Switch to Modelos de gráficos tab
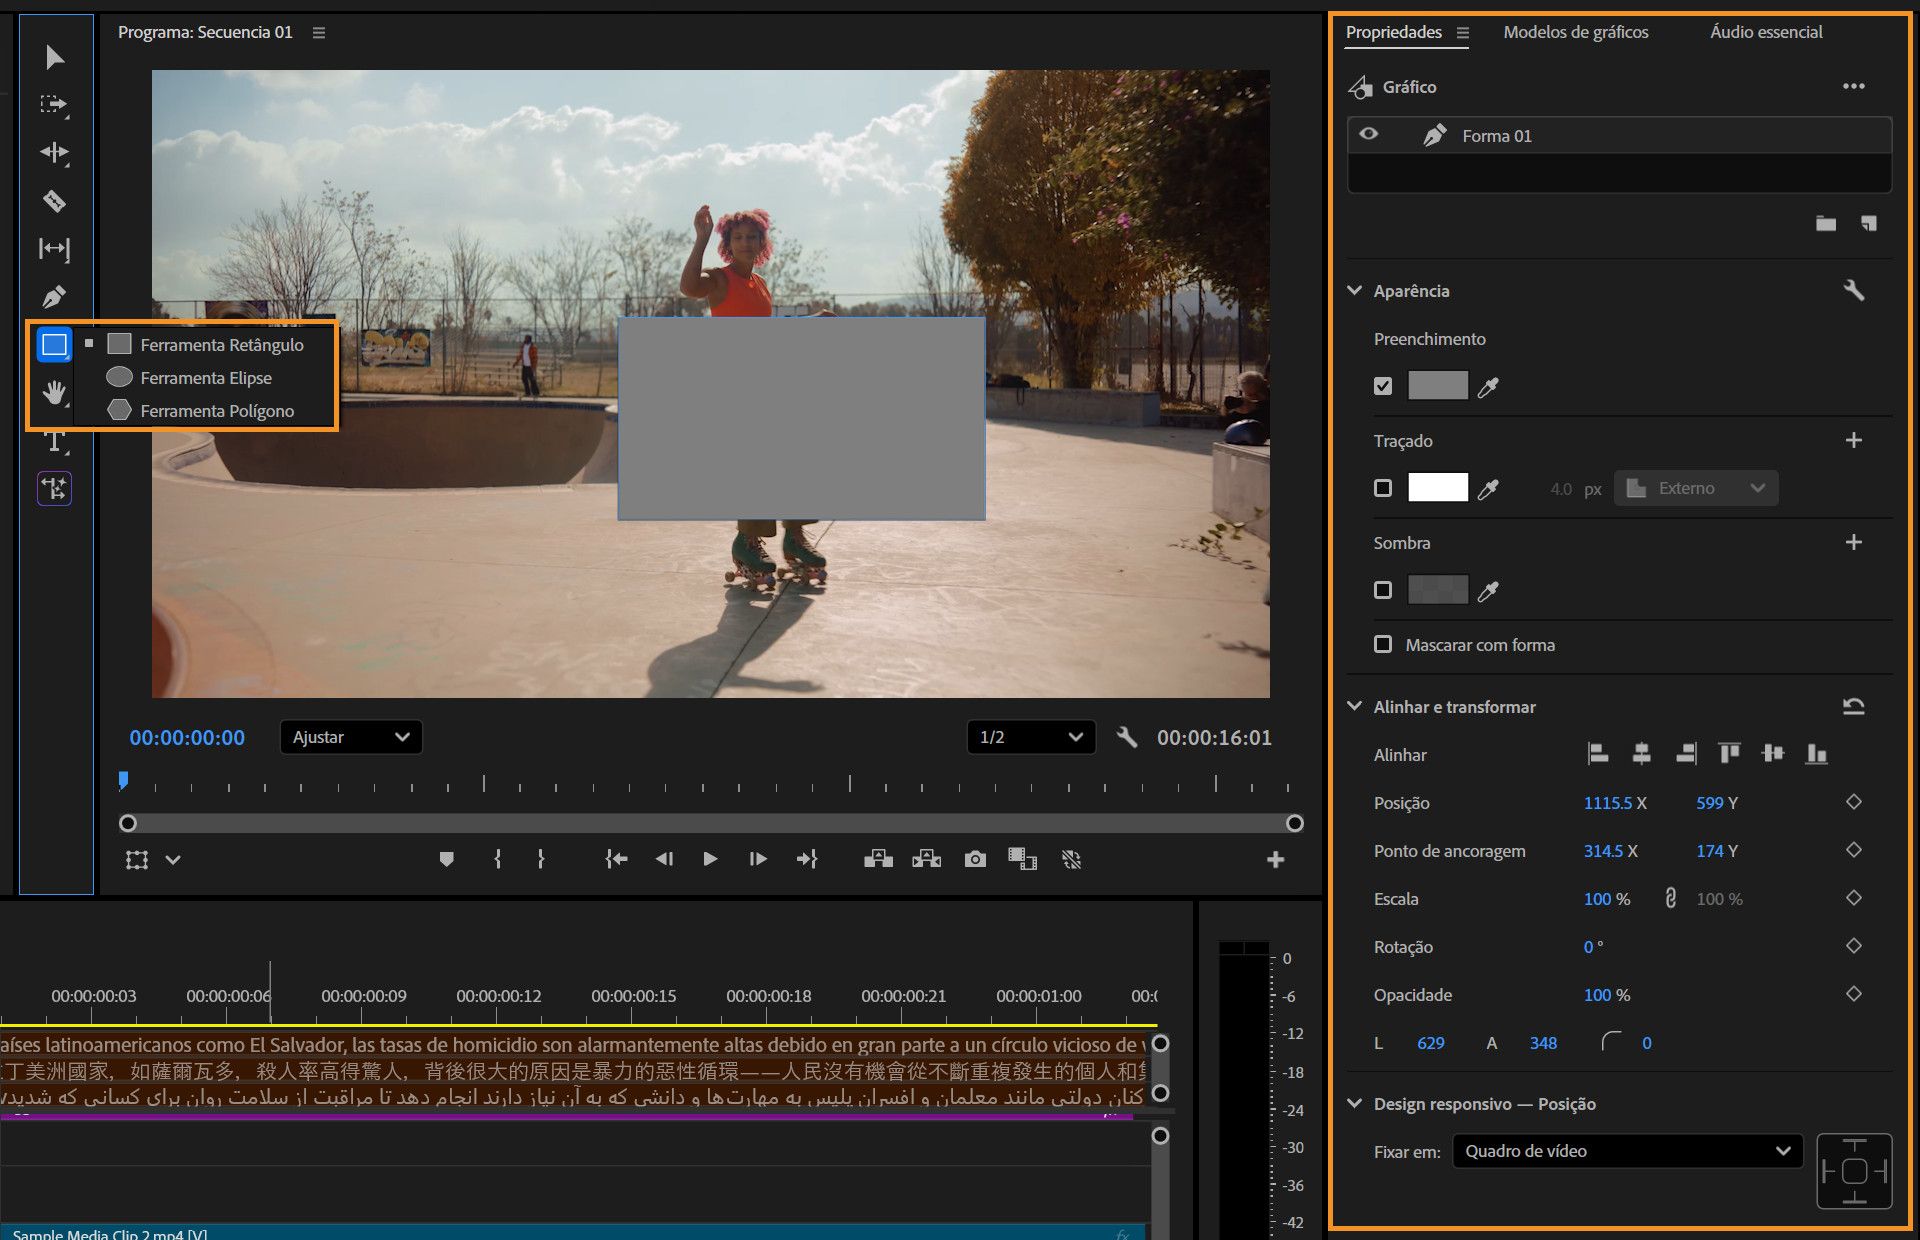Viewport: 1920px width, 1240px height. pos(1575,32)
